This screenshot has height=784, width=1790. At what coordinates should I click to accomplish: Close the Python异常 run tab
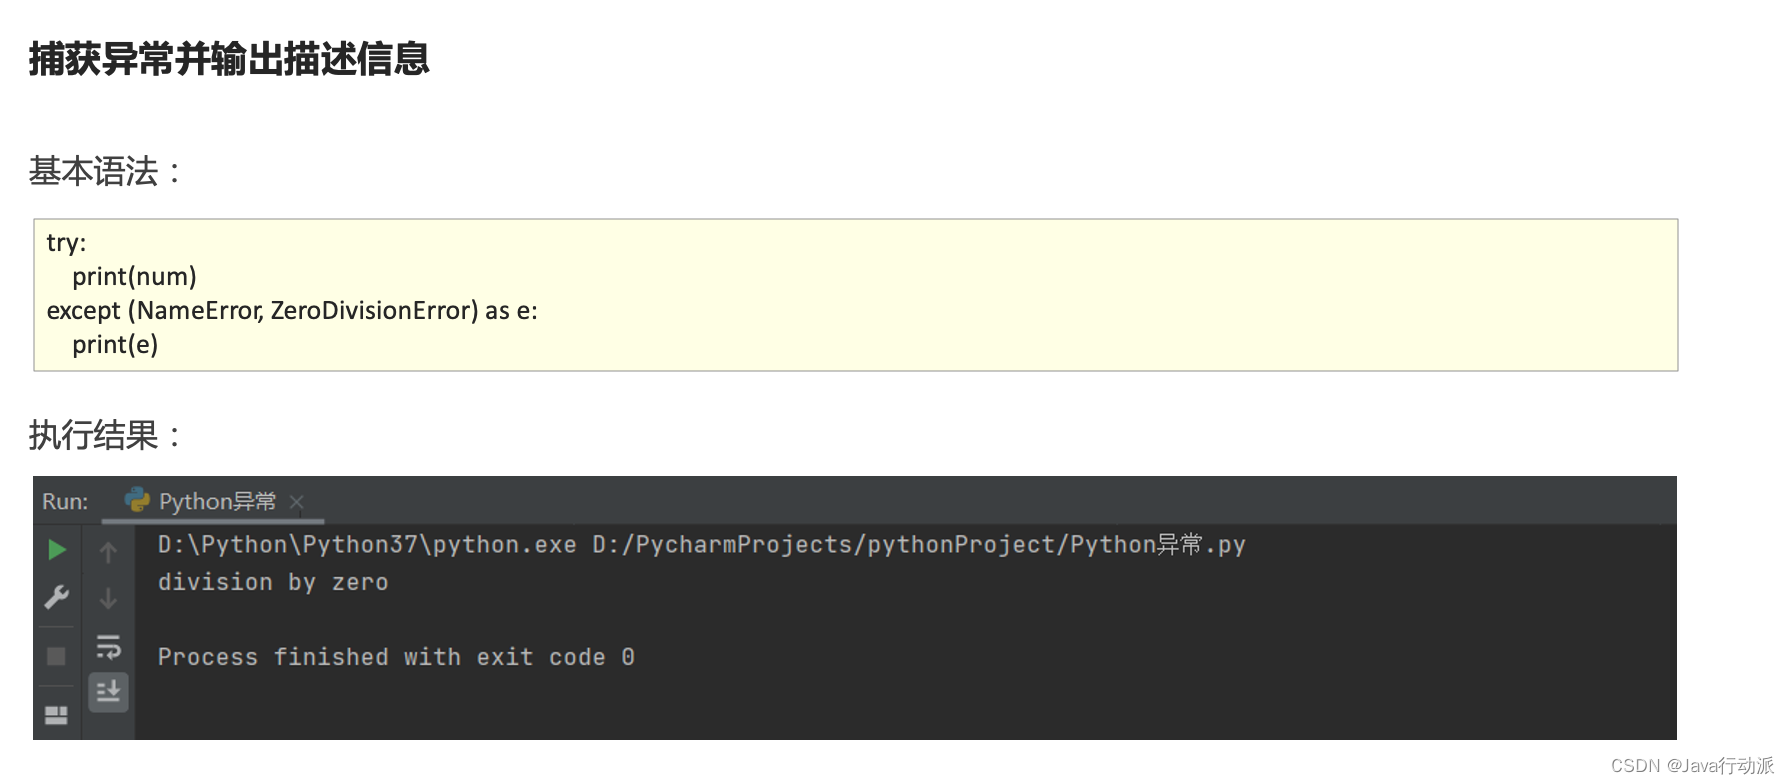click(x=296, y=502)
